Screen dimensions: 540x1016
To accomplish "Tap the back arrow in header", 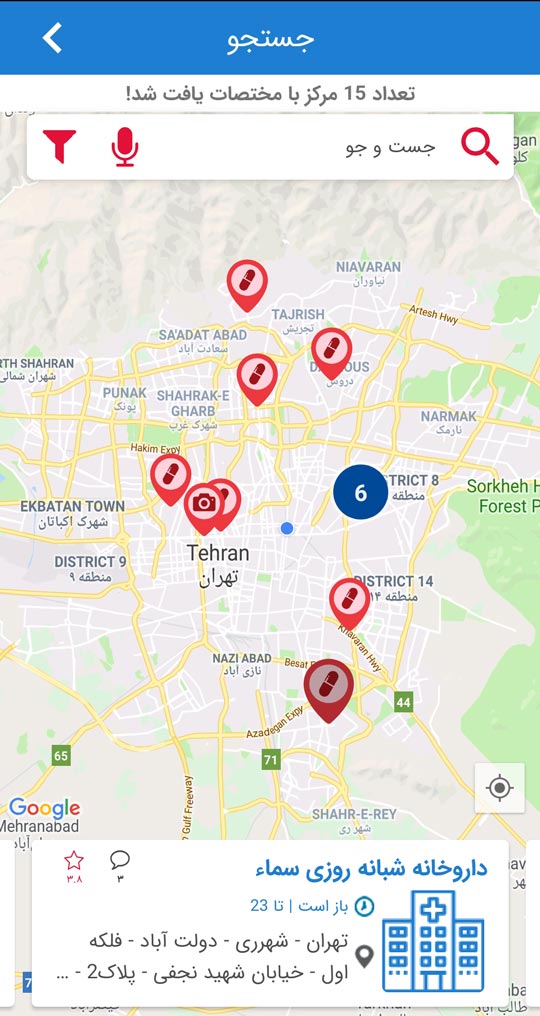I will click(x=52, y=38).
